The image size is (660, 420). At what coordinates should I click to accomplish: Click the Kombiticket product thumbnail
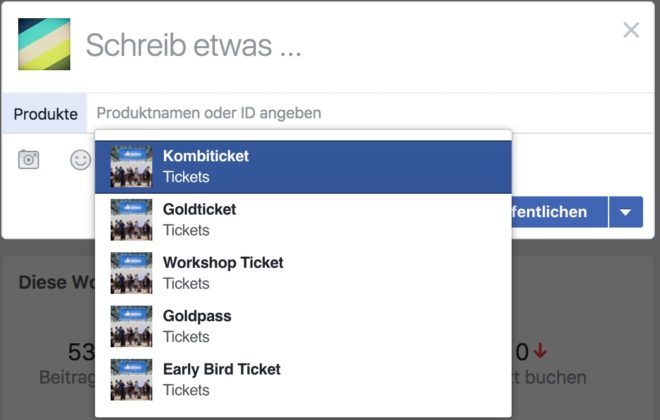[x=131, y=167]
